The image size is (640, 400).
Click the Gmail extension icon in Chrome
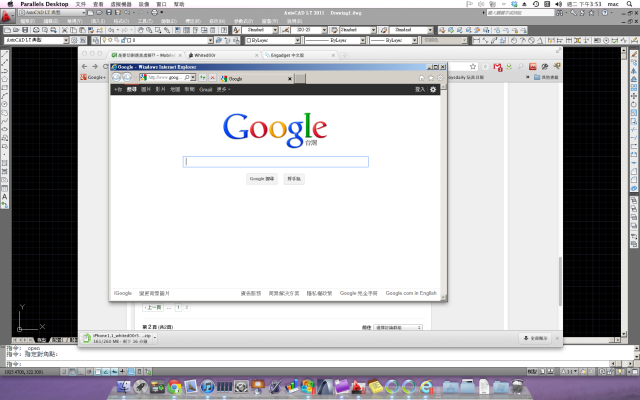(498, 67)
